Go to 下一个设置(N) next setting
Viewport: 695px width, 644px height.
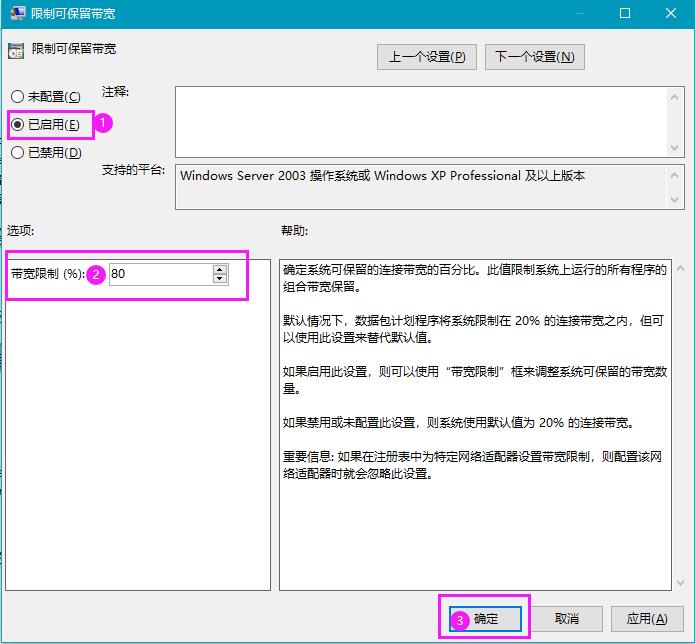[x=535, y=57]
